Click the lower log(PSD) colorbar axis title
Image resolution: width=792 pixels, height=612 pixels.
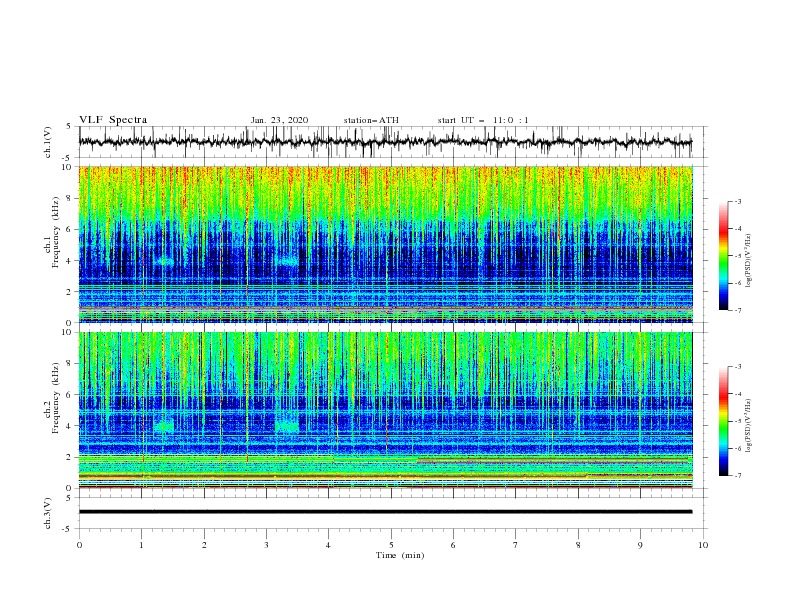click(749, 426)
